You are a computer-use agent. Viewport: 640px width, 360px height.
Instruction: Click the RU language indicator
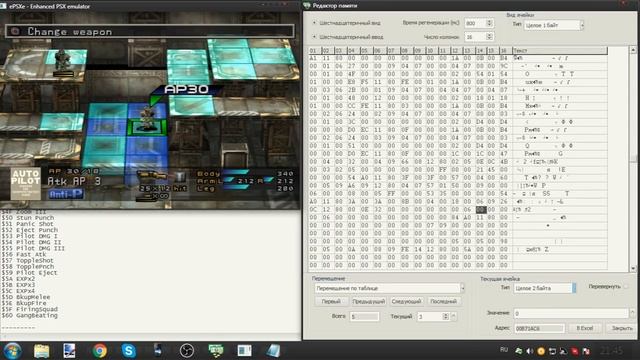[504, 350]
